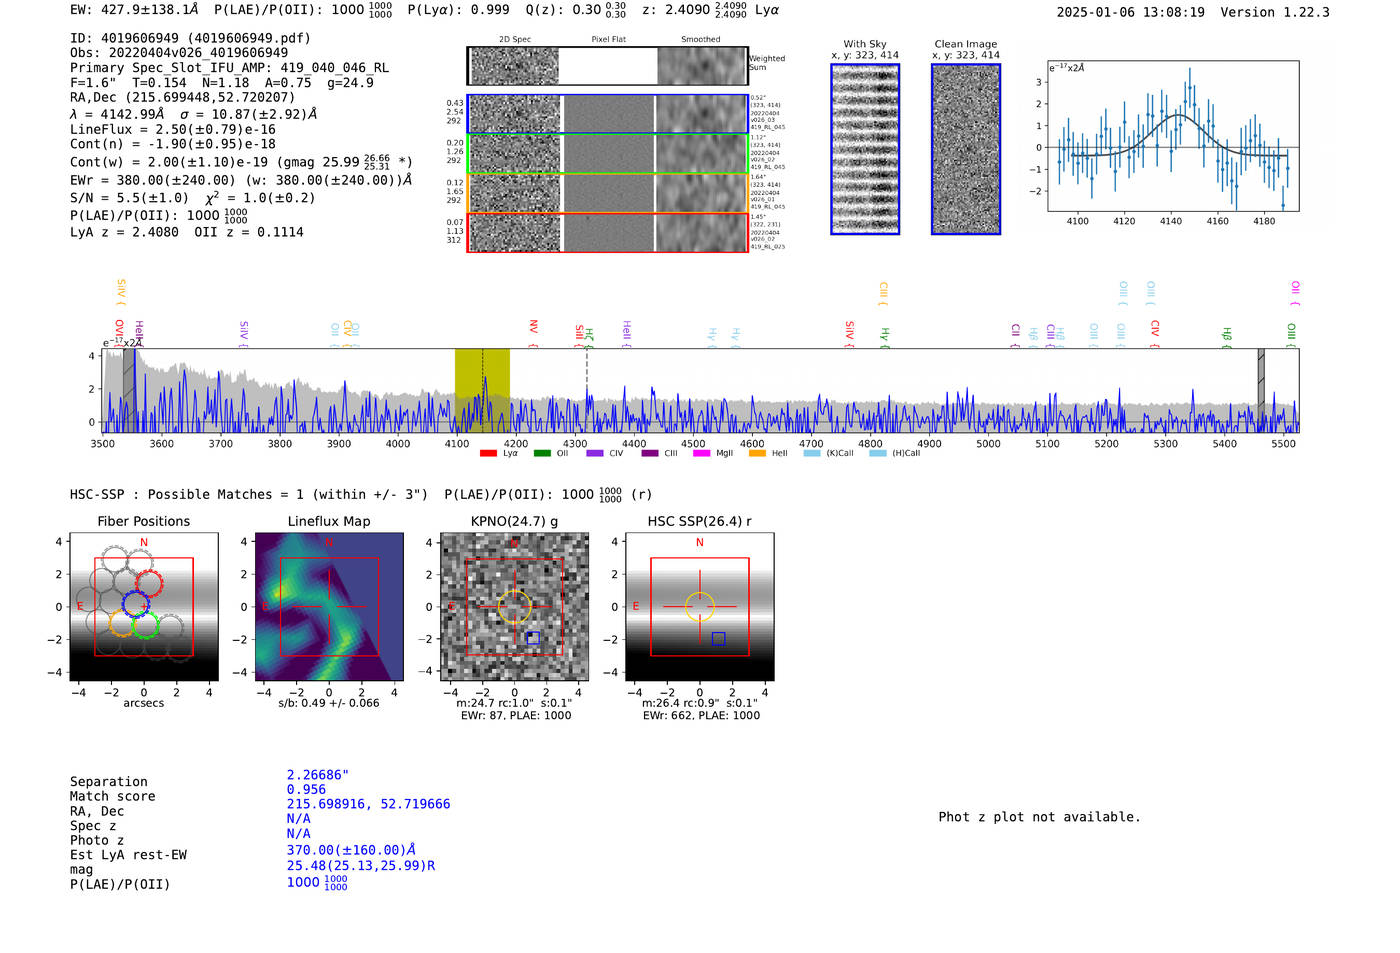Open the With Sky cutout image
1400x953 pixels.
(865, 149)
